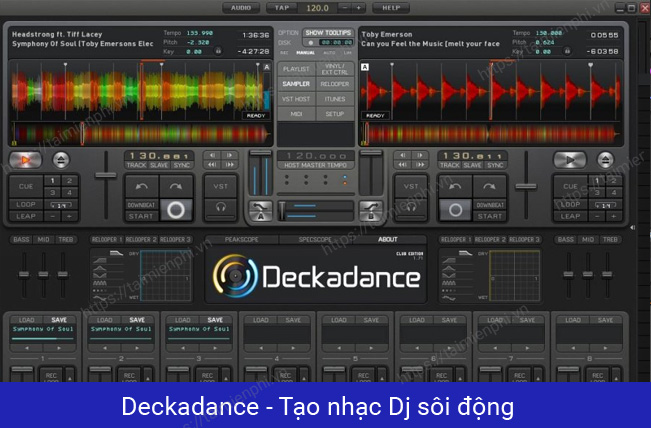Toggle LOOP on the left deck
651x428 pixels.
tap(26, 204)
